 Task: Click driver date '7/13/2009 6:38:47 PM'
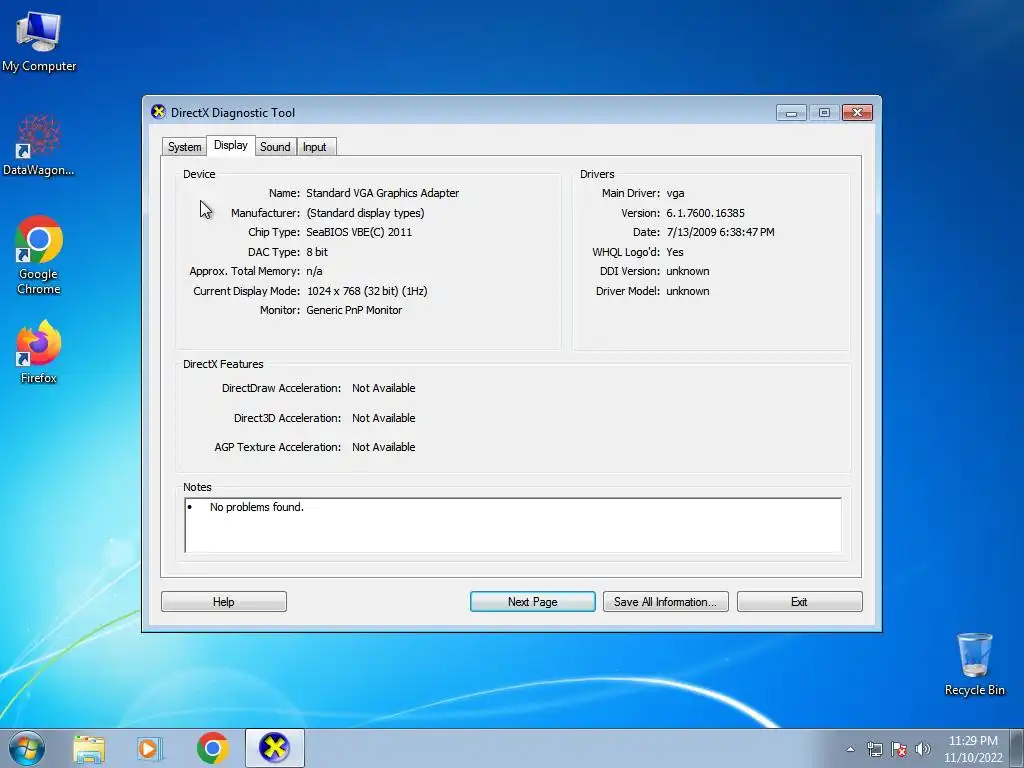tap(720, 232)
